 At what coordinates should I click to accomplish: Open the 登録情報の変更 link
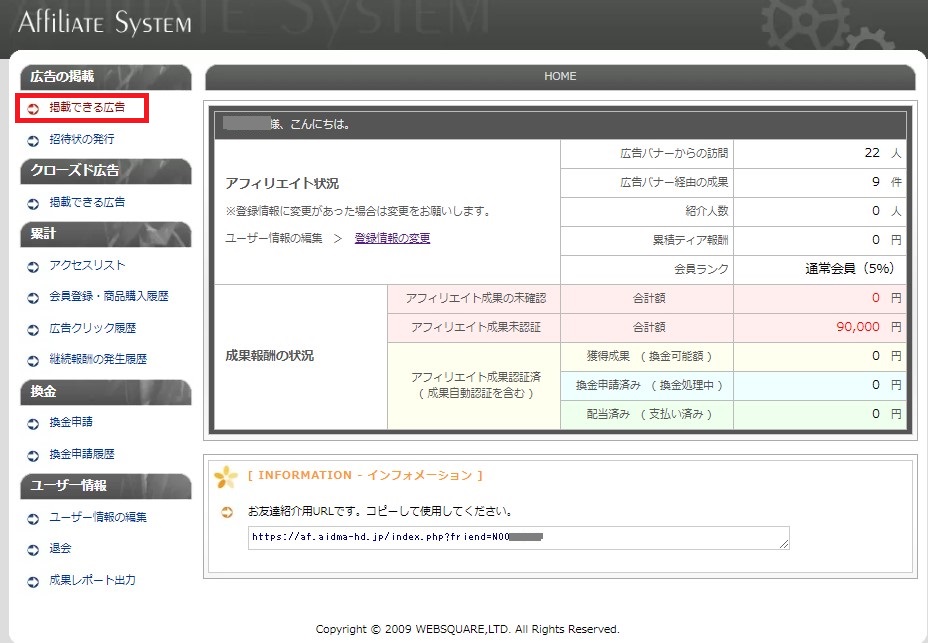pyautogui.click(x=392, y=238)
